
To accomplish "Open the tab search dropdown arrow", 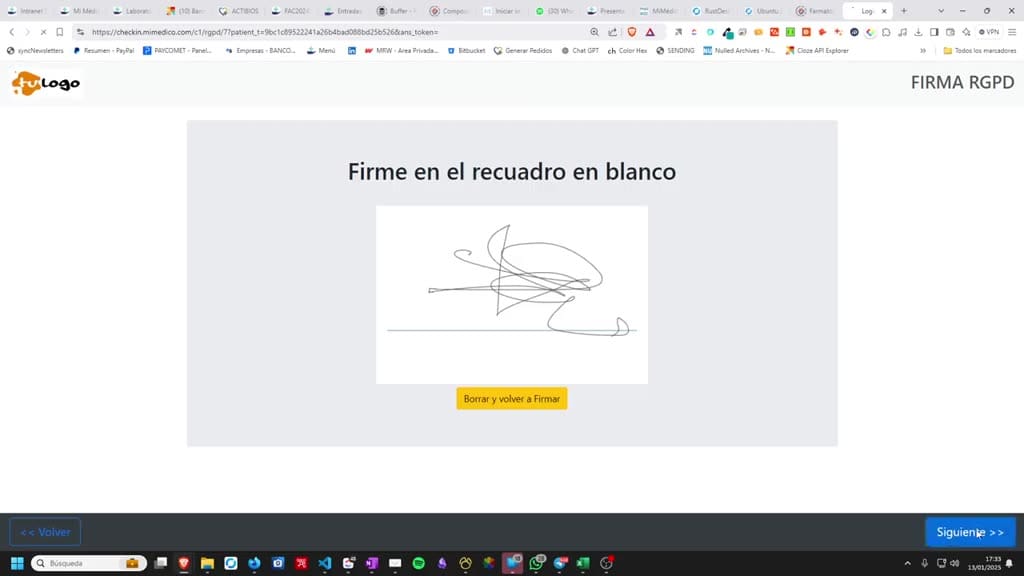I will [x=941, y=11].
